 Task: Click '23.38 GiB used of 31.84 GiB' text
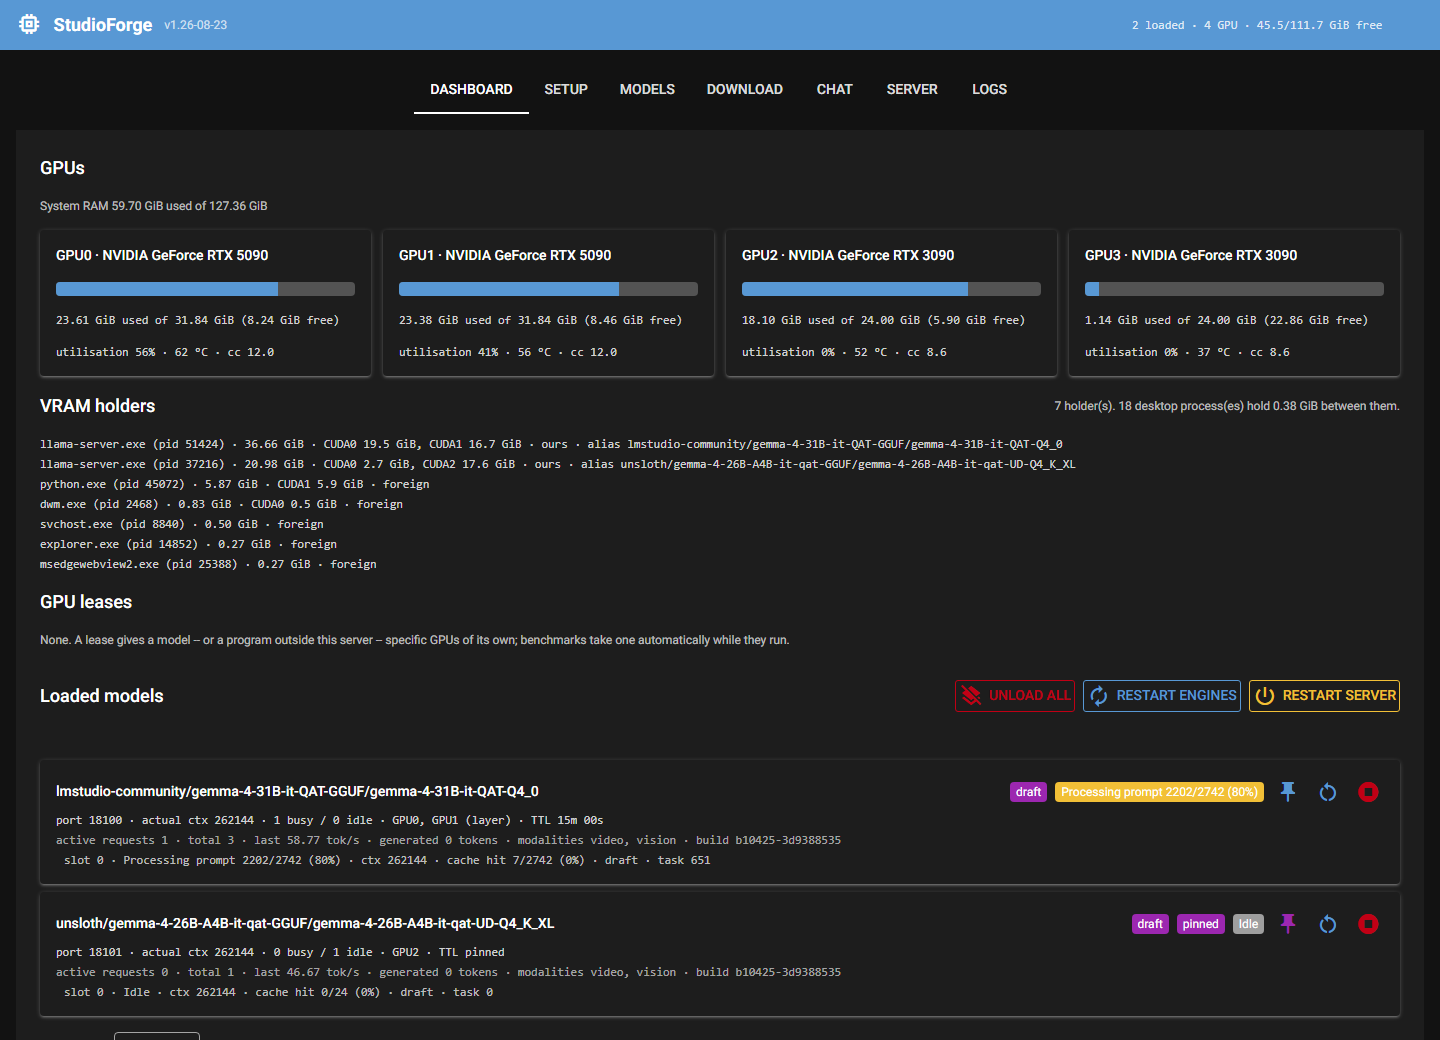540,320
